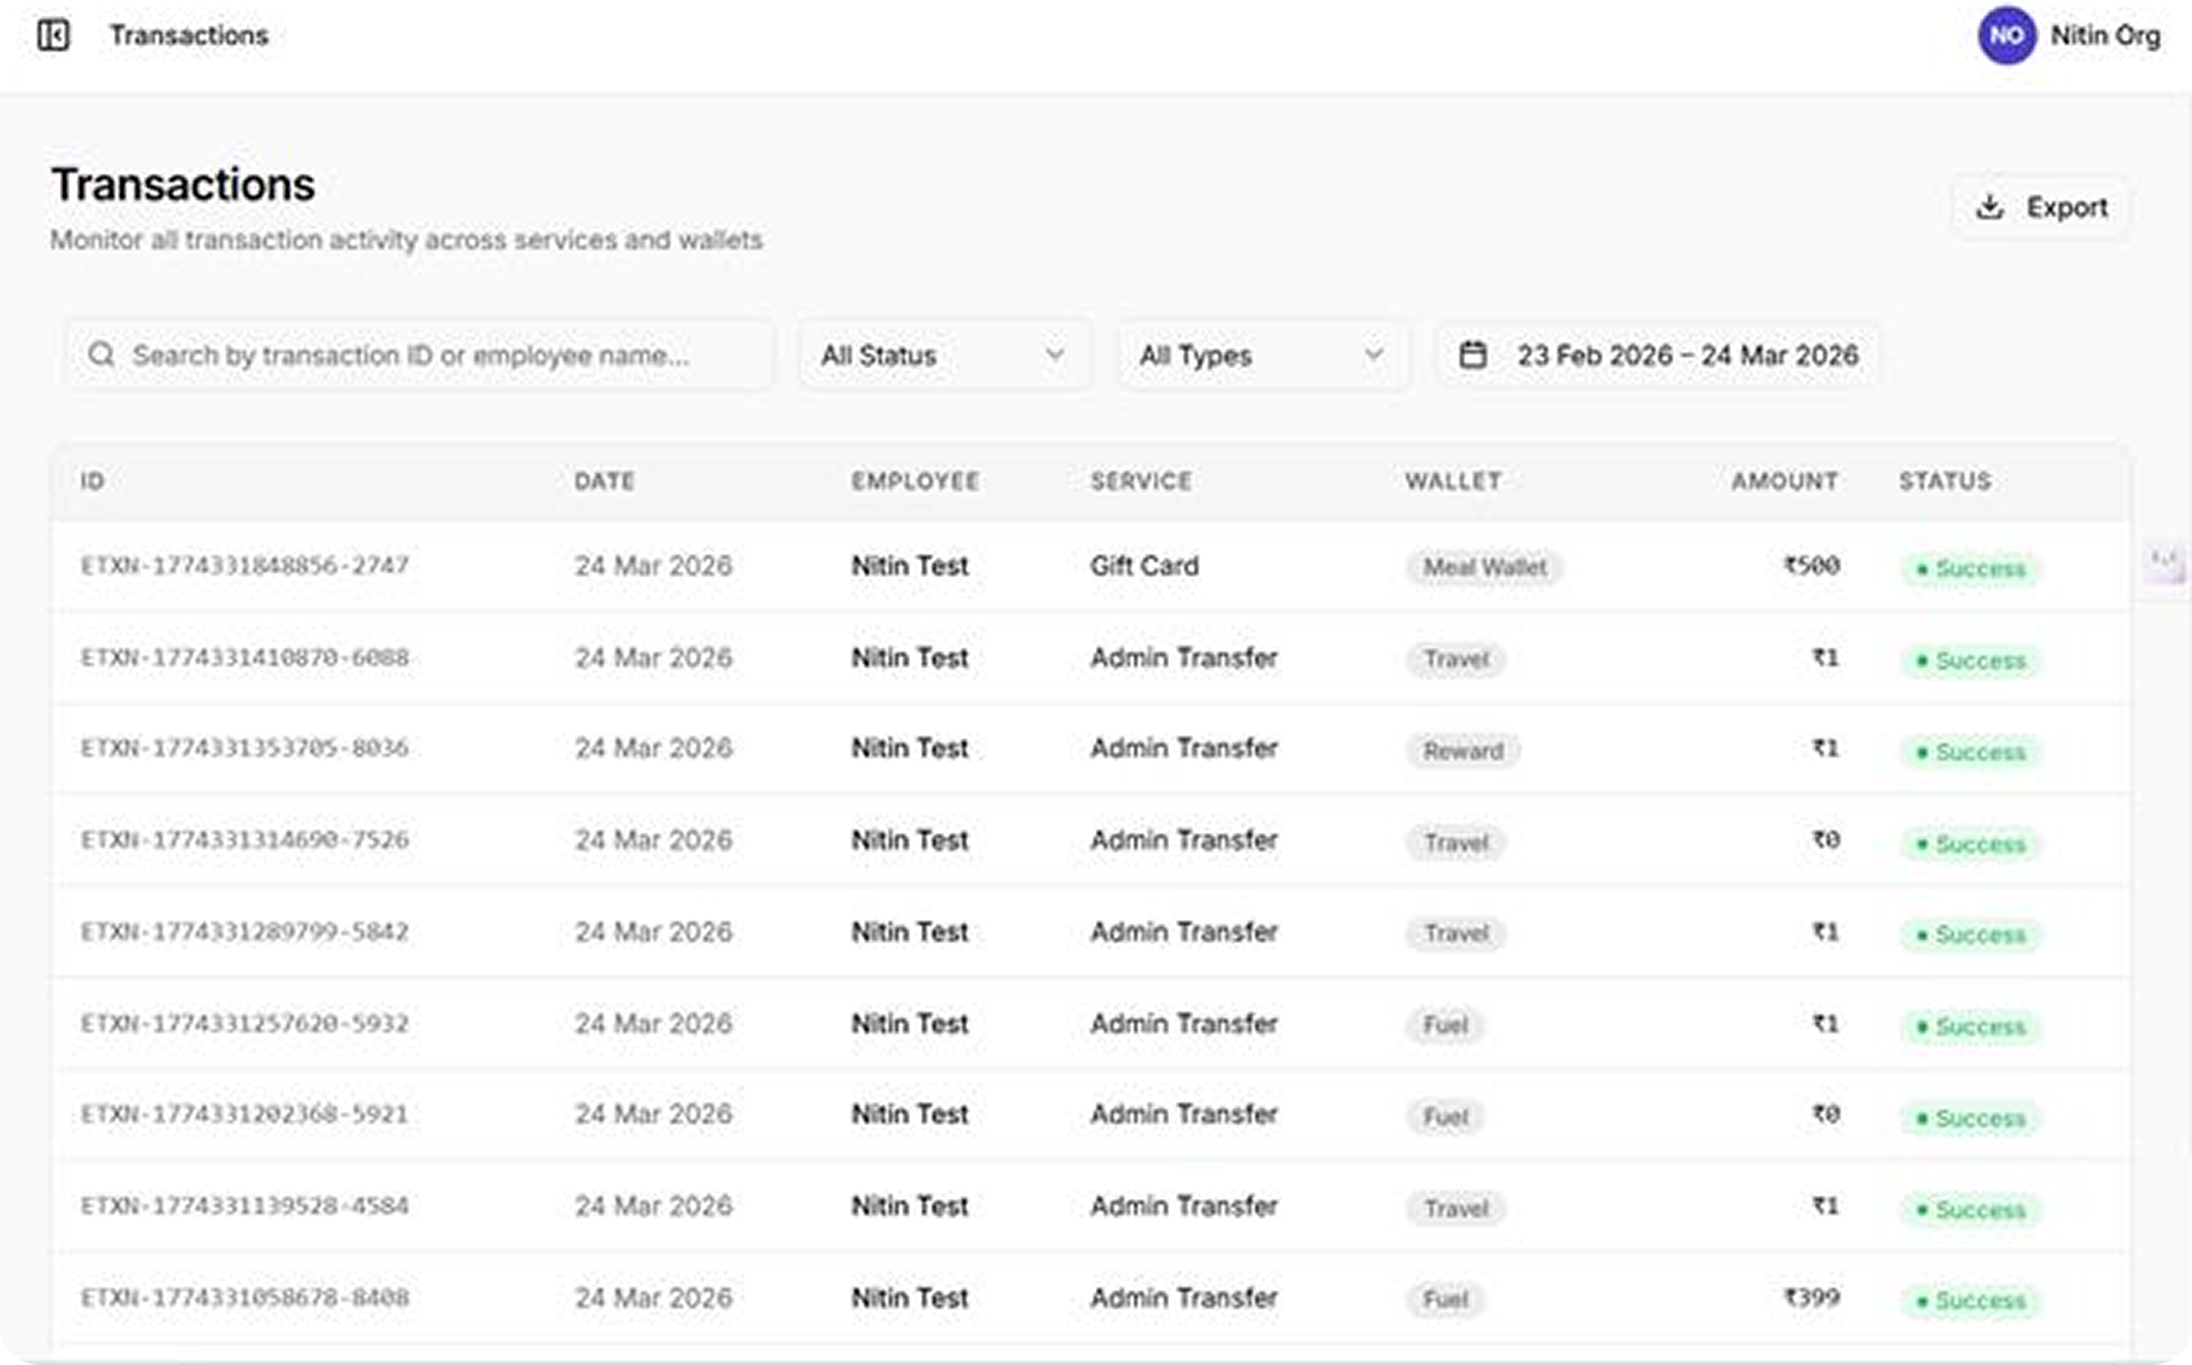Collapse the sidebar with the panel toggle icon
The image size is (2192, 1365).
(53, 36)
